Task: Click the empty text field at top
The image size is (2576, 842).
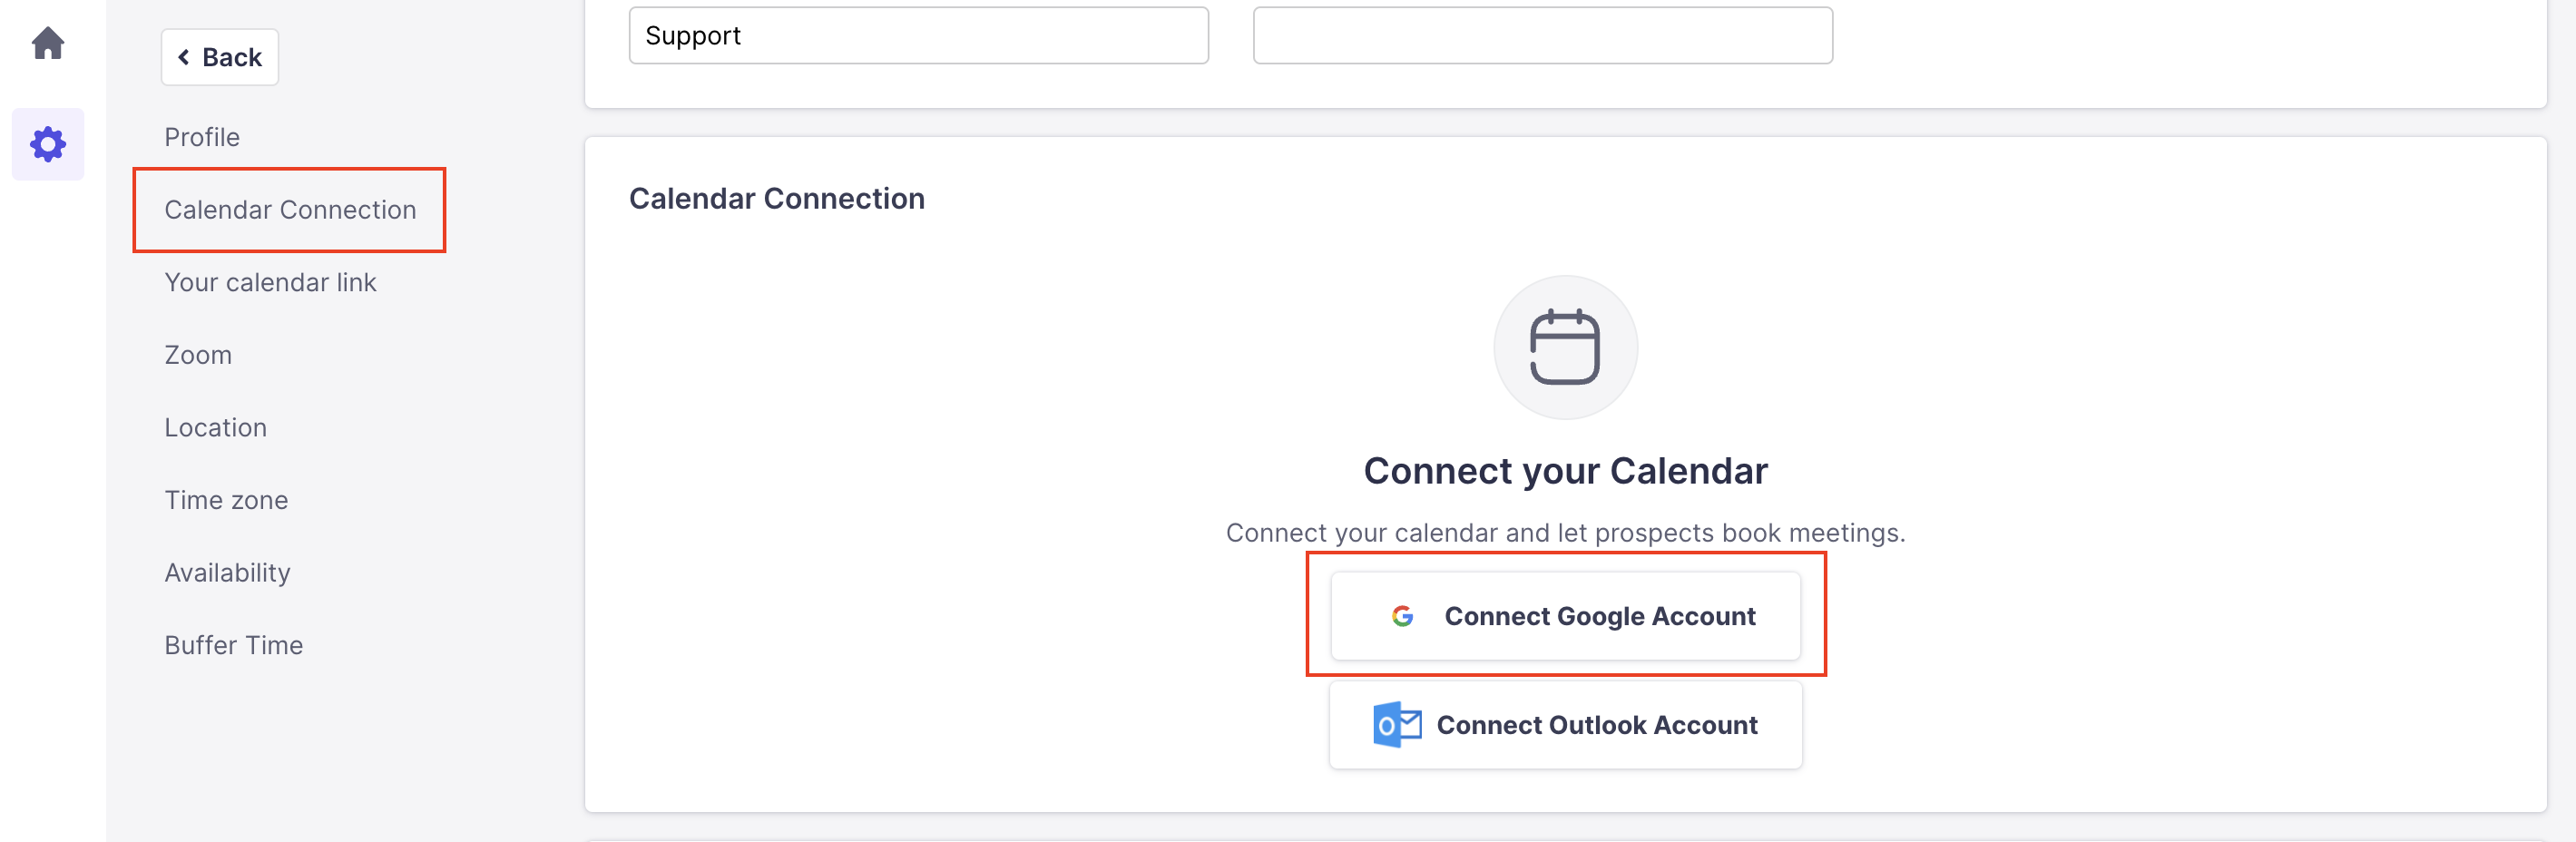Action: coord(1542,36)
